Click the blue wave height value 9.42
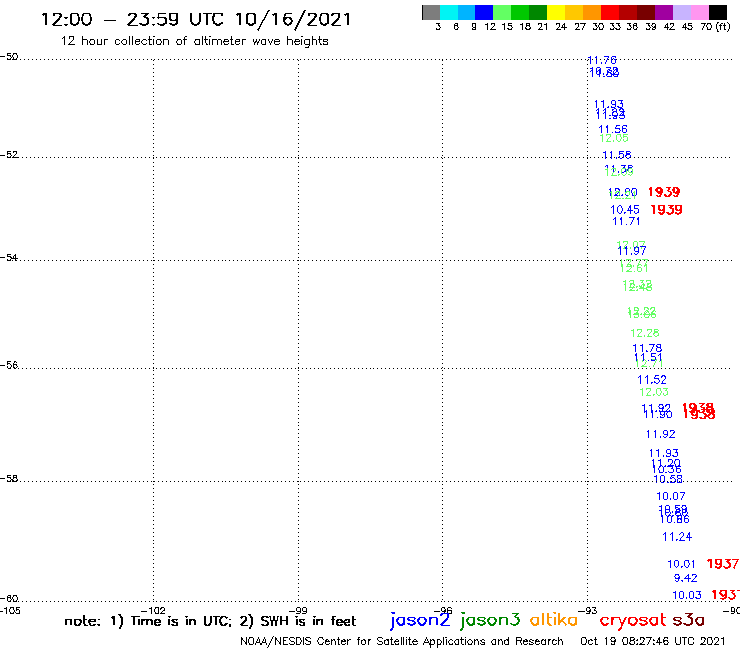Image resolution: width=740 pixels, height=650 pixels. (685, 578)
